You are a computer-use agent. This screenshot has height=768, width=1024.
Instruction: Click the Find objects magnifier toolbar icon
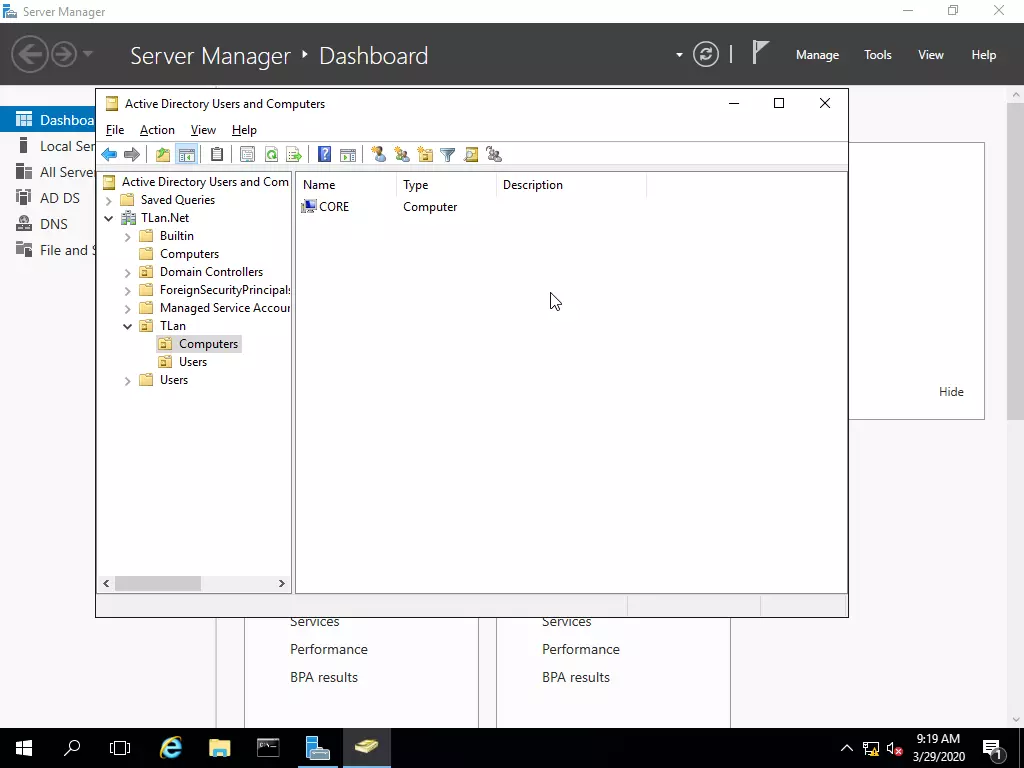click(471, 155)
